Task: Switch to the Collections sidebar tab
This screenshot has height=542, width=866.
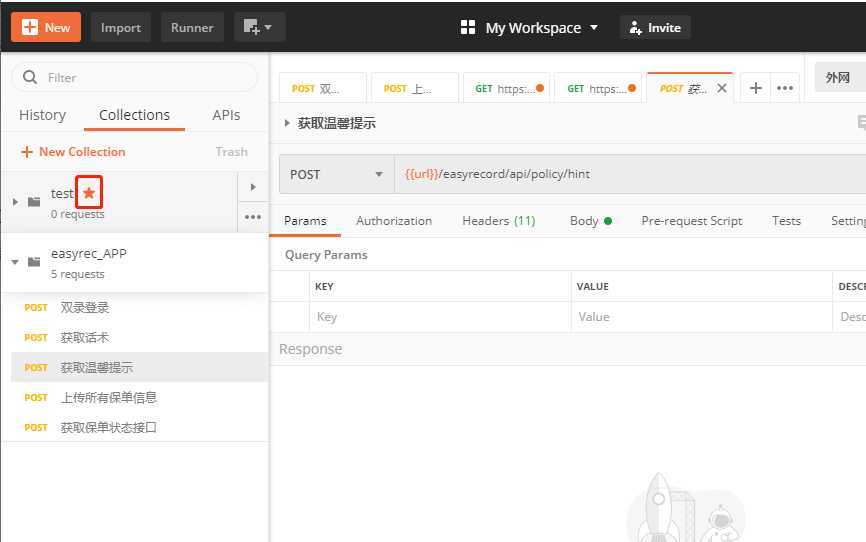Action: 134,115
